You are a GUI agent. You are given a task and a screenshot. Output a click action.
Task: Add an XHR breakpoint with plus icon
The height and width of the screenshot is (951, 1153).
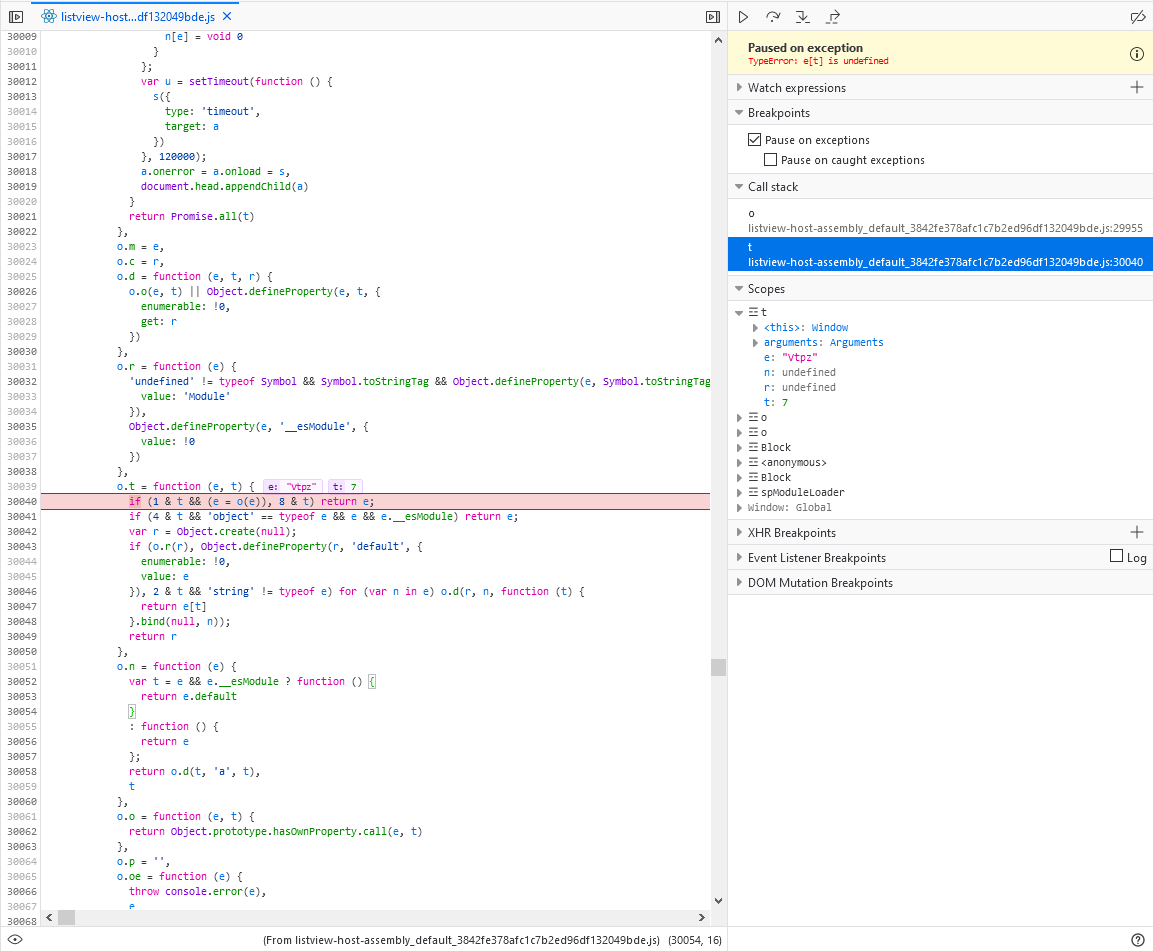[x=1136, y=532]
